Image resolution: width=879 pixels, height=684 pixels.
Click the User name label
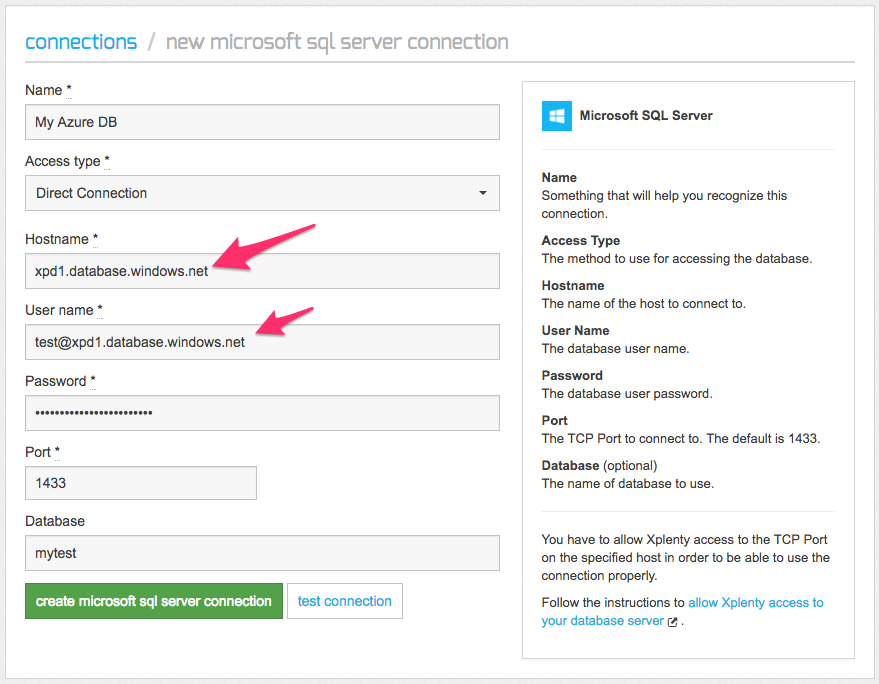(x=59, y=310)
